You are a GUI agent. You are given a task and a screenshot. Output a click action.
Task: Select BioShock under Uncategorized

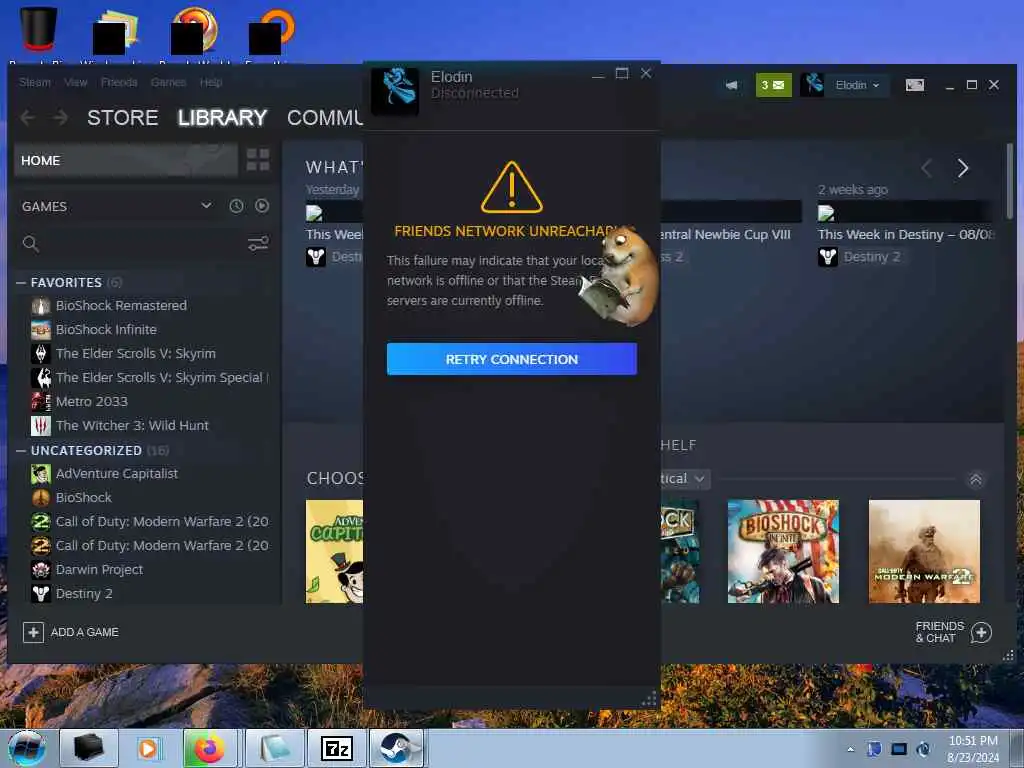click(84, 498)
